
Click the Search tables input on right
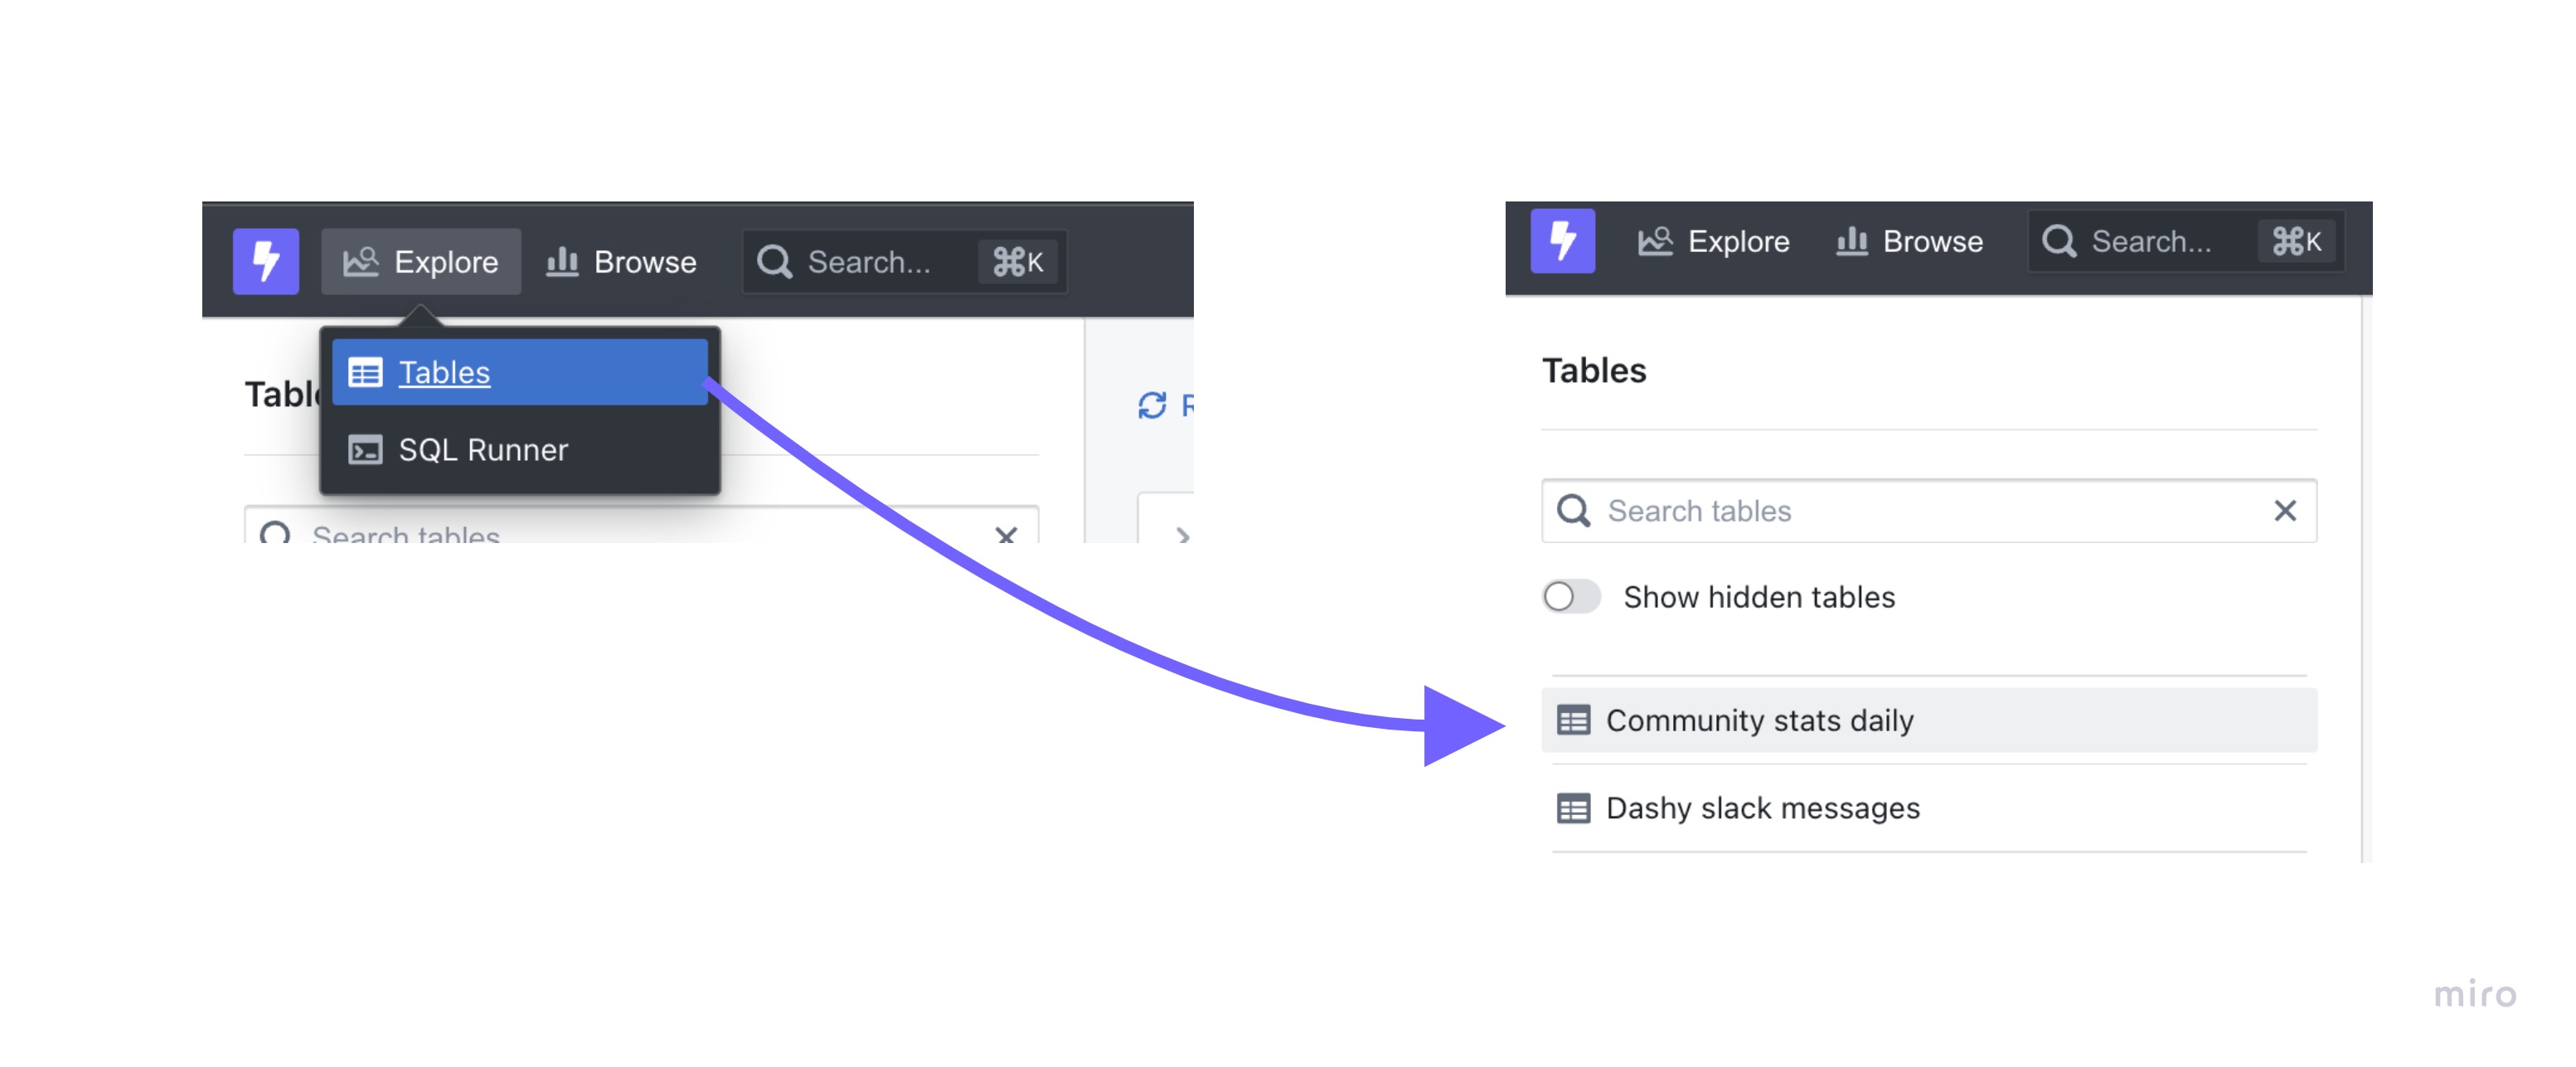pyautogui.click(x=1929, y=511)
